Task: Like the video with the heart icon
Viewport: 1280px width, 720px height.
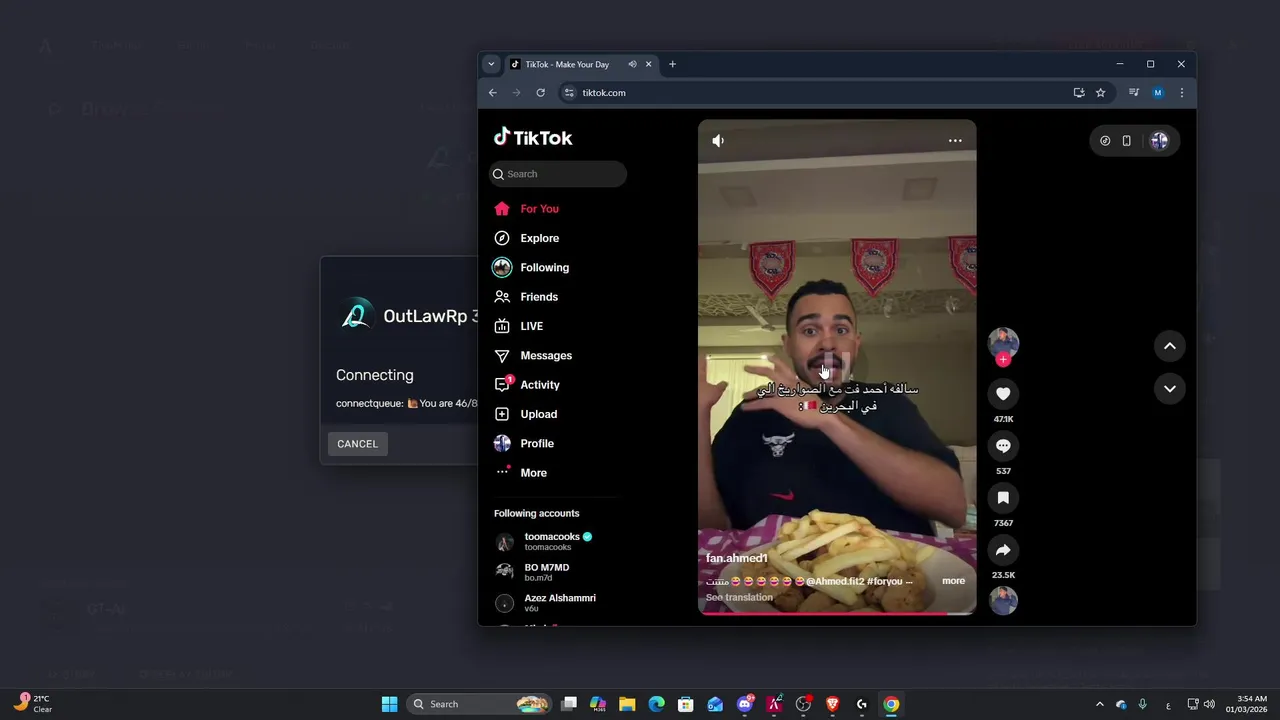Action: [x=1003, y=394]
